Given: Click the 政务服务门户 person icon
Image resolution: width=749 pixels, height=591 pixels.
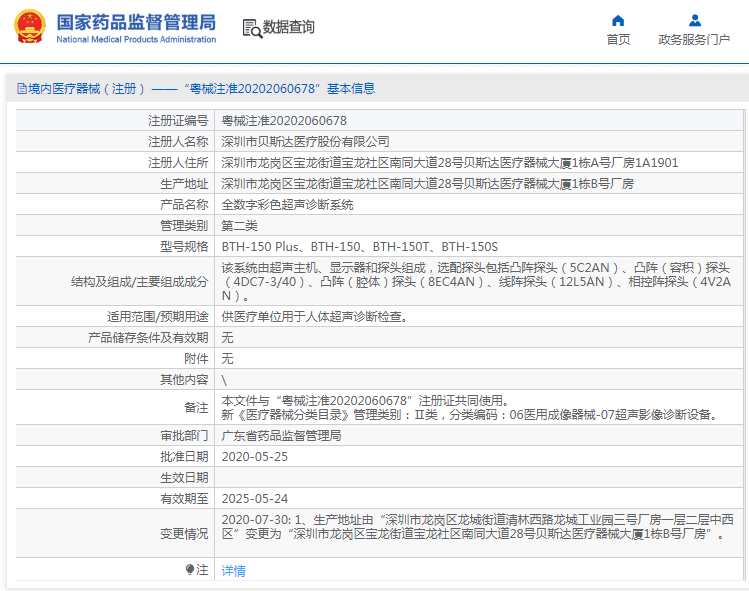Looking at the screenshot, I should click(694, 20).
